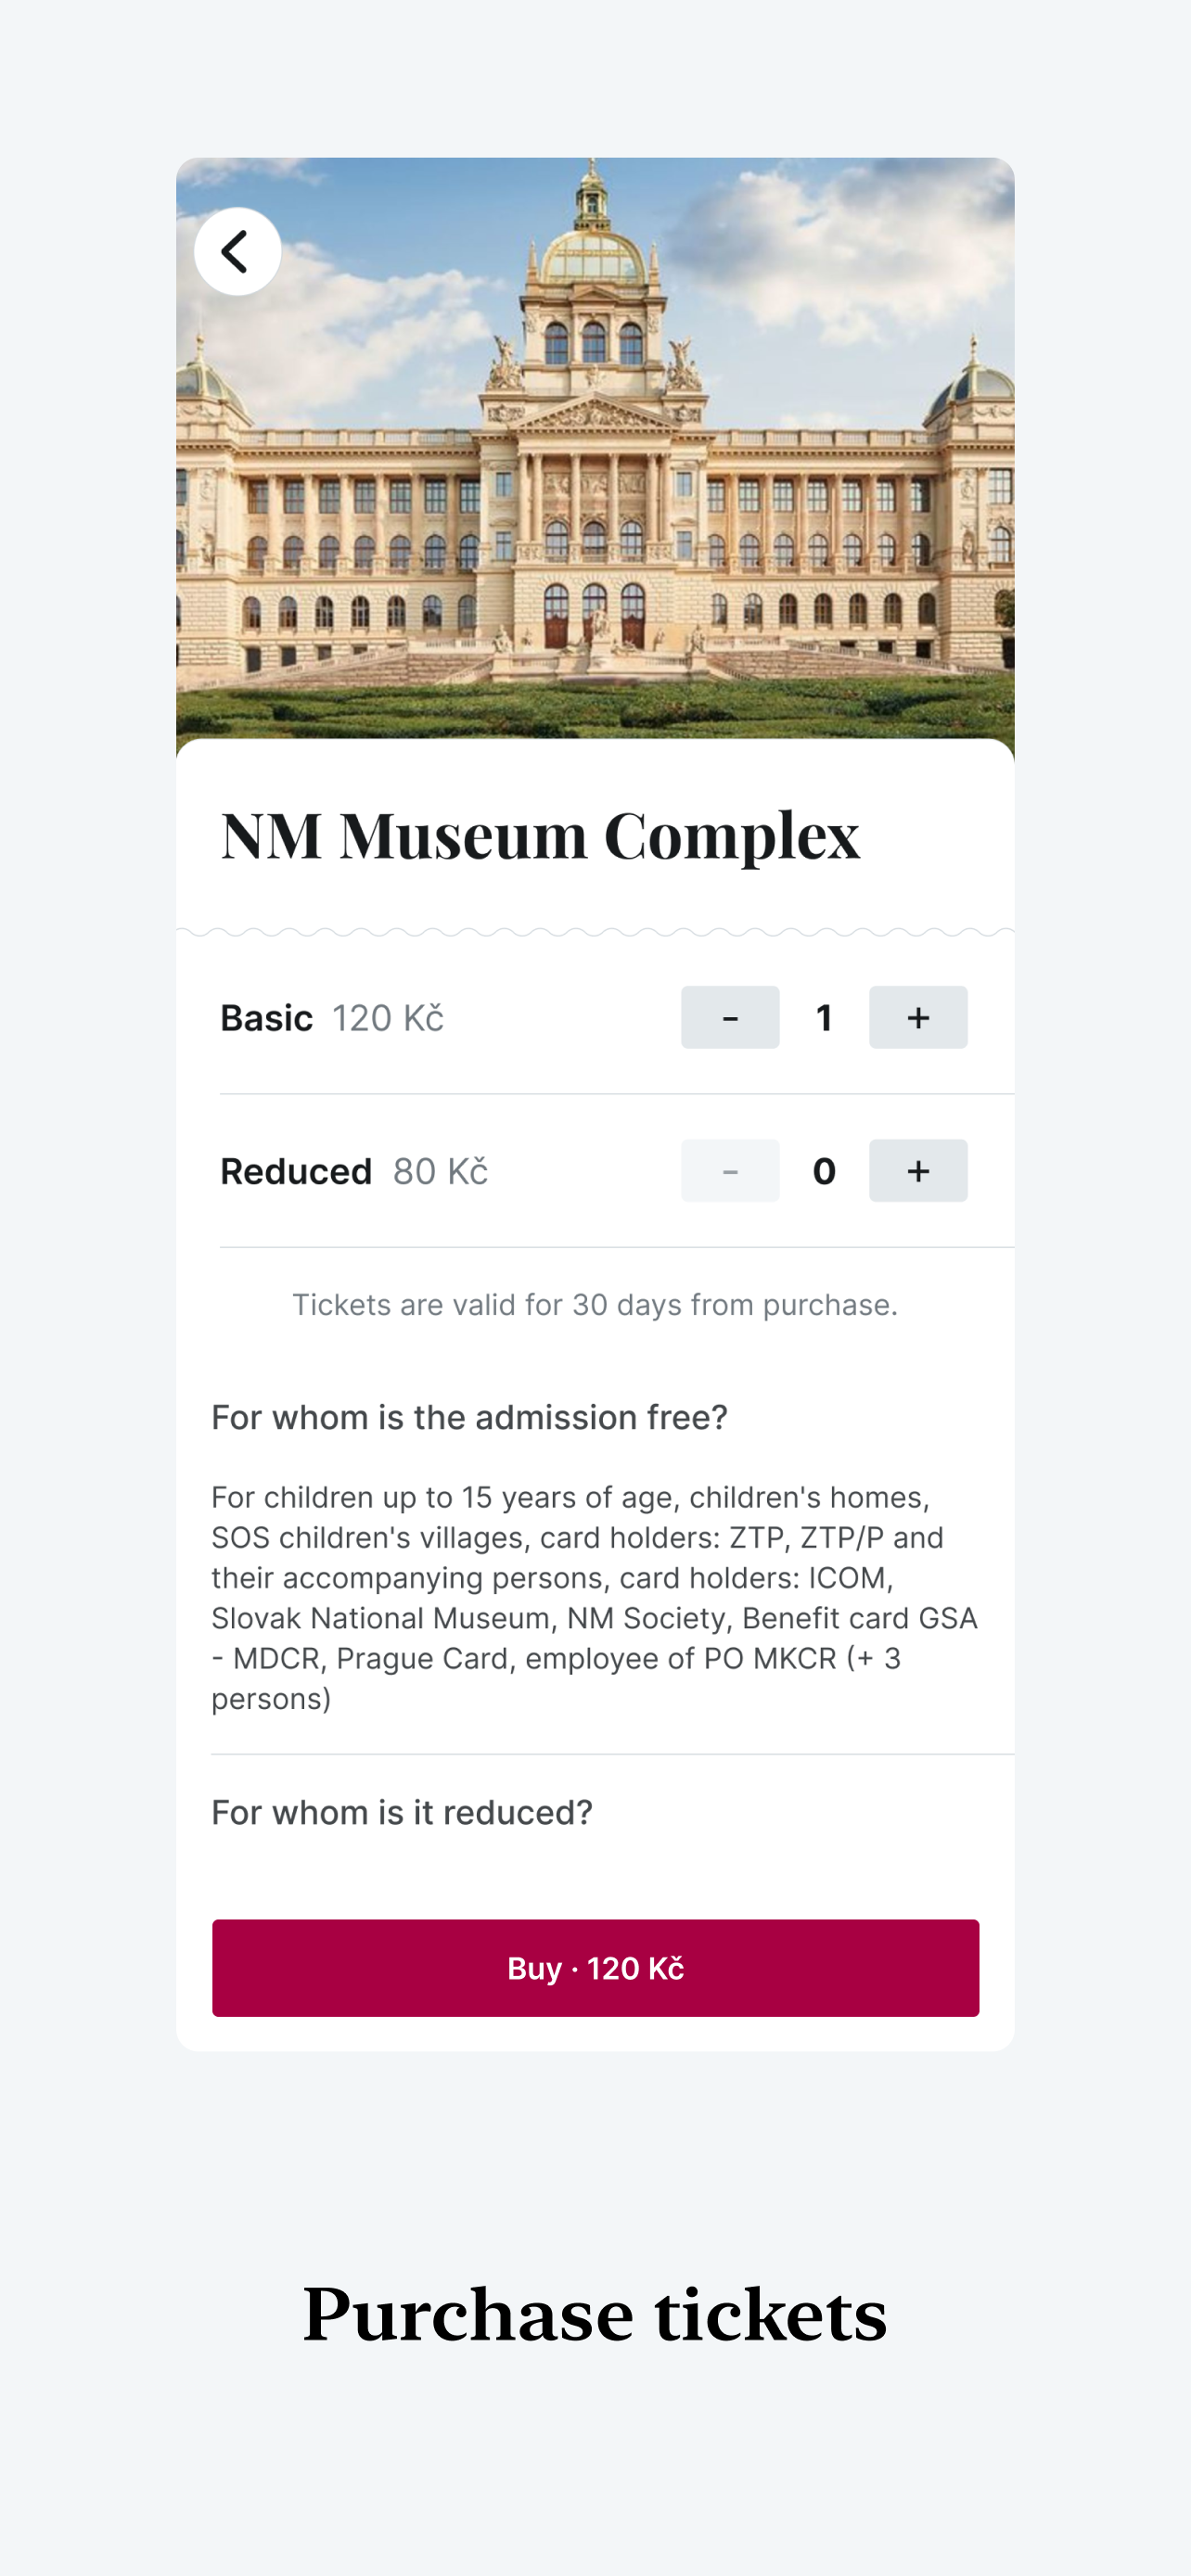Increase Basic ticket count with plus
Image resolution: width=1191 pixels, height=2576 pixels.
918,1017
